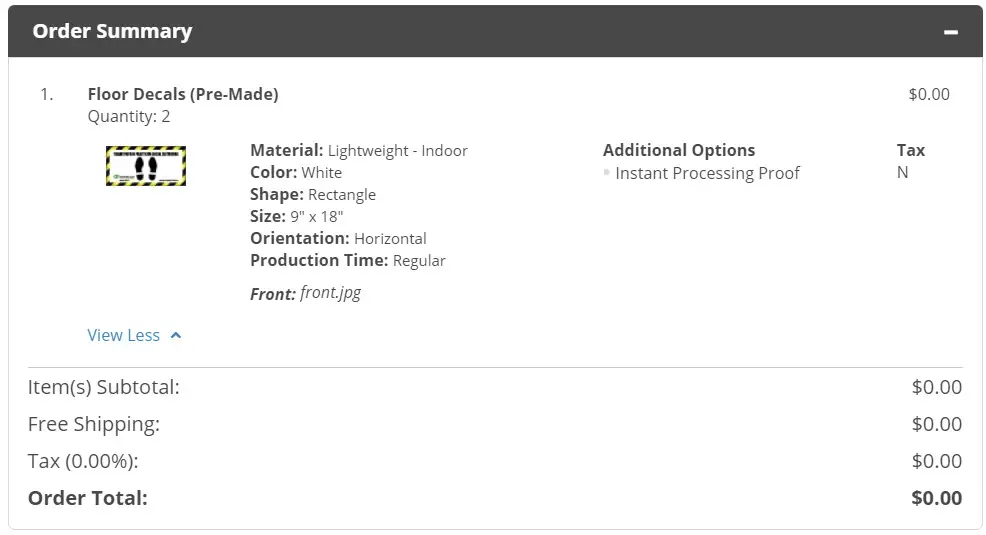986x535 pixels.
Task: Click the Tax column heading
Action: click(911, 150)
